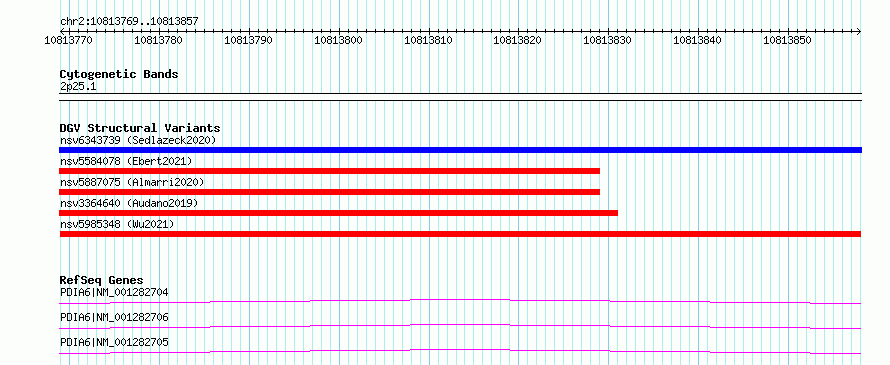This screenshot has width=890, height=365.
Task: Open variant nsv5584078 (Ebert2021) label
Action: point(126,161)
